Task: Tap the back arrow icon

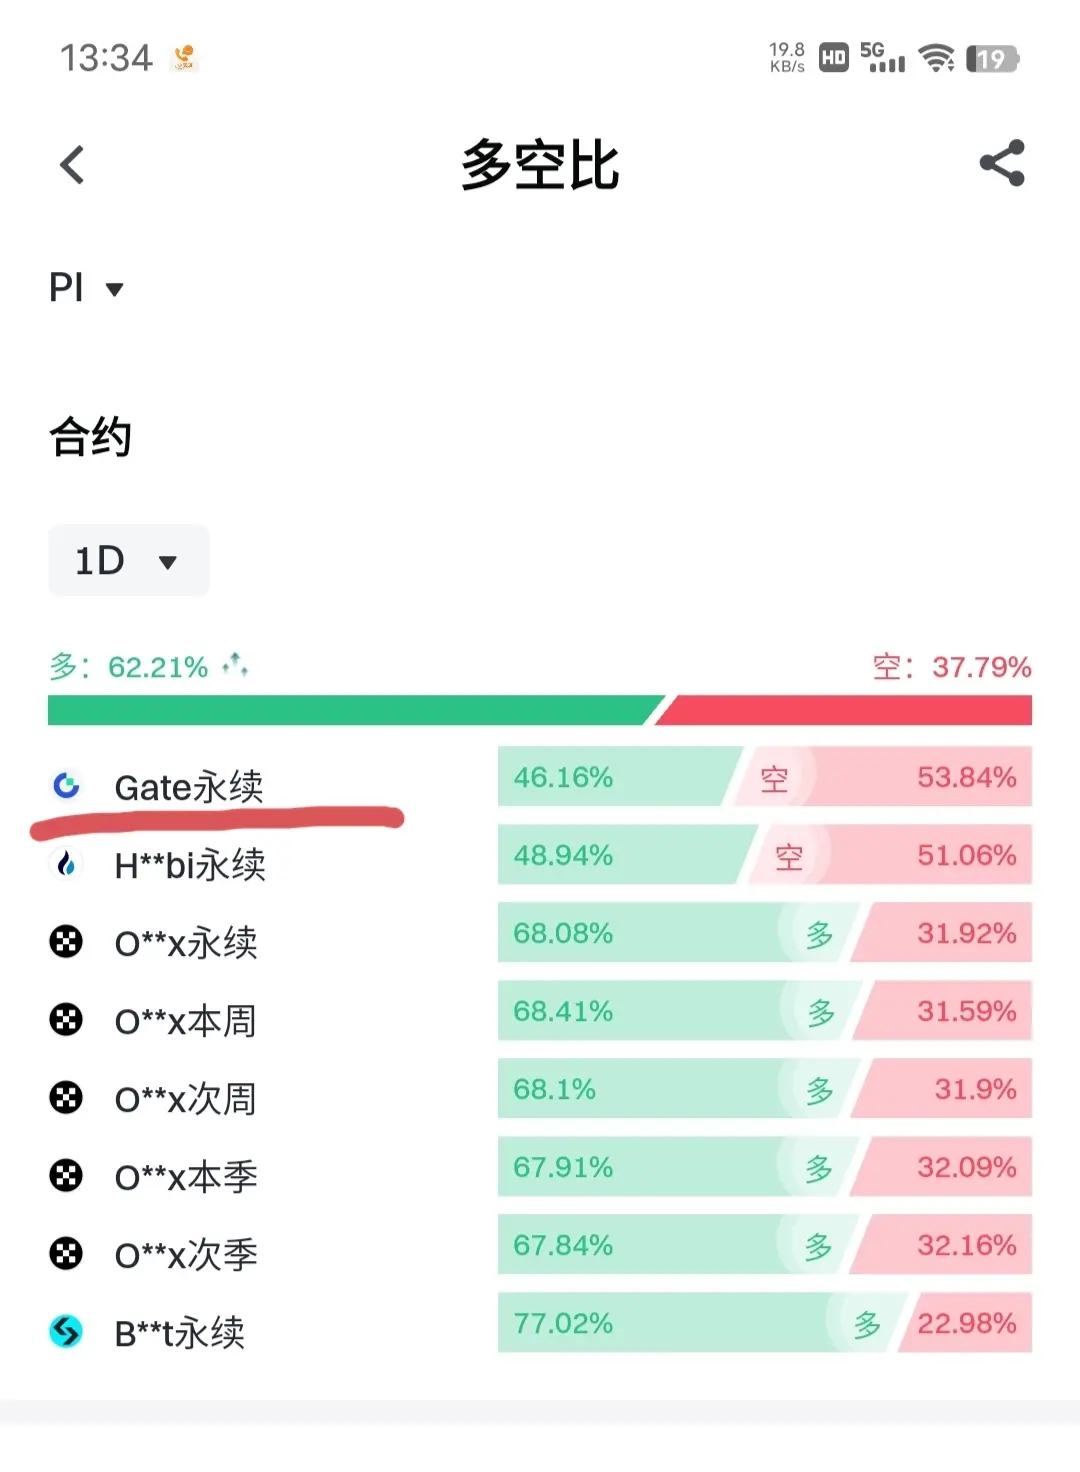Action: tap(72, 165)
